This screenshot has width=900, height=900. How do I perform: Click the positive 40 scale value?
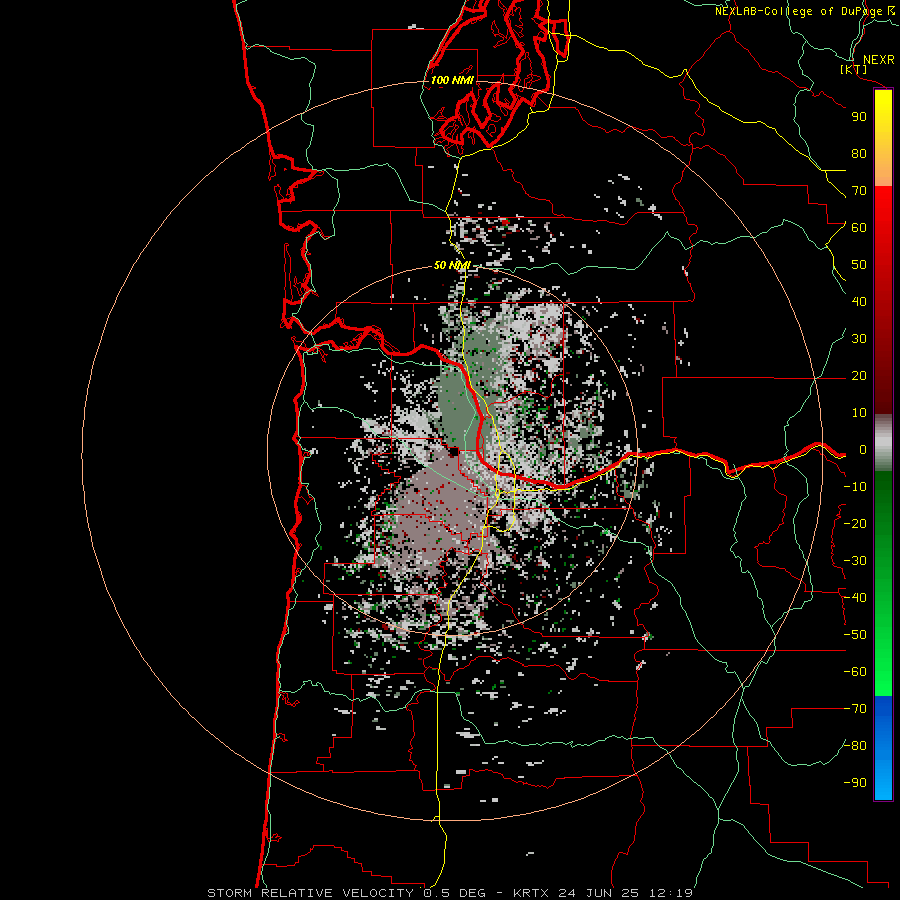click(859, 302)
